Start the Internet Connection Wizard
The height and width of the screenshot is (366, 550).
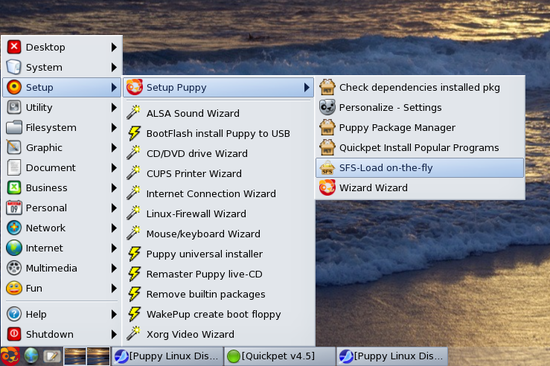pyautogui.click(x=217, y=193)
